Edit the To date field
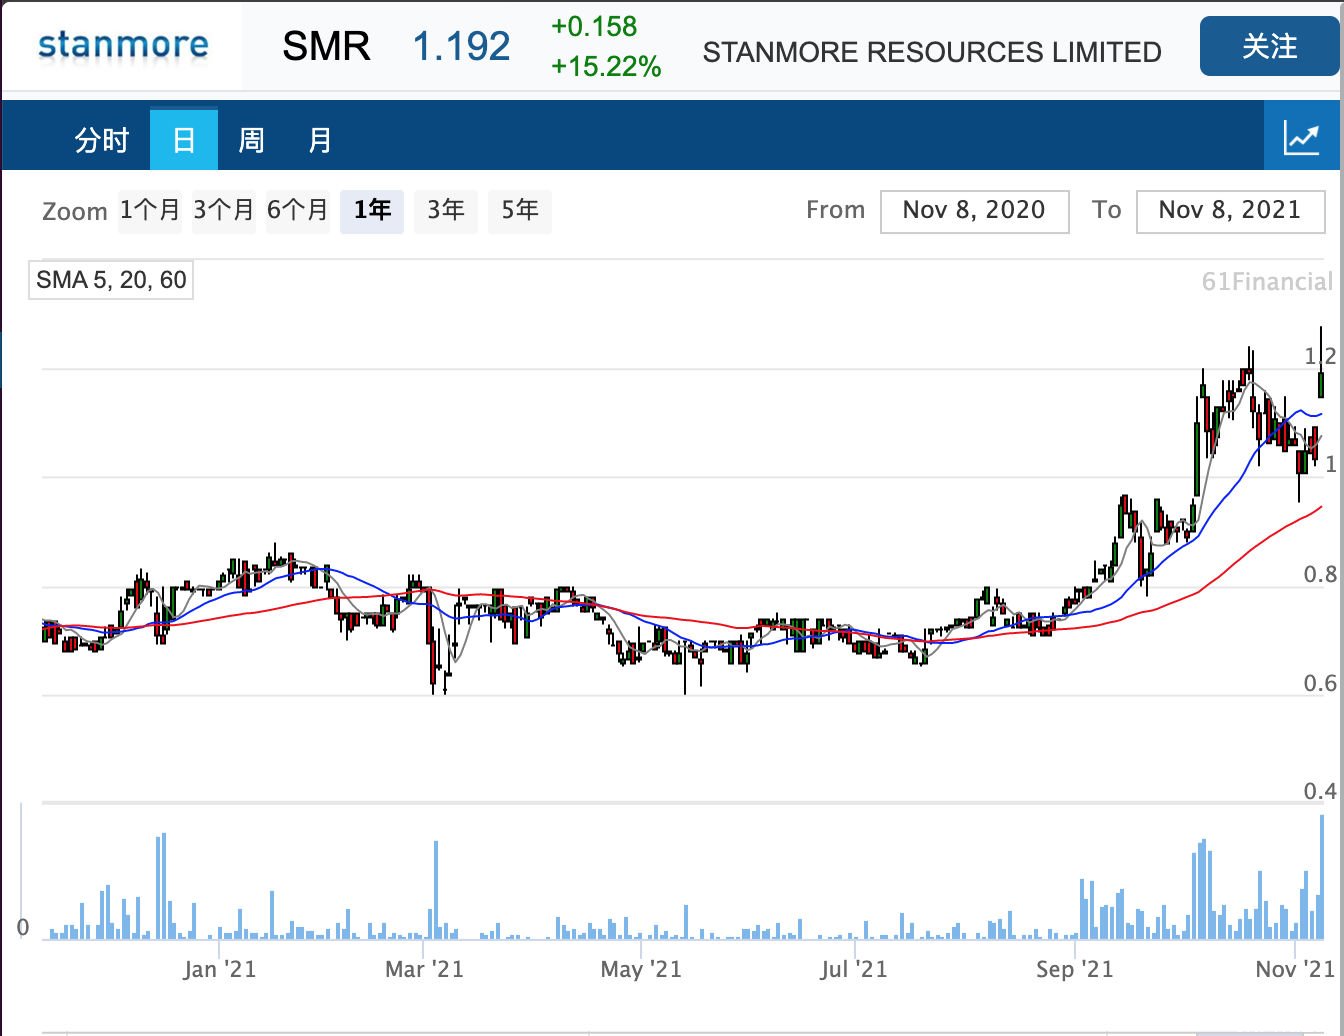1344x1036 pixels. tap(1230, 211)
